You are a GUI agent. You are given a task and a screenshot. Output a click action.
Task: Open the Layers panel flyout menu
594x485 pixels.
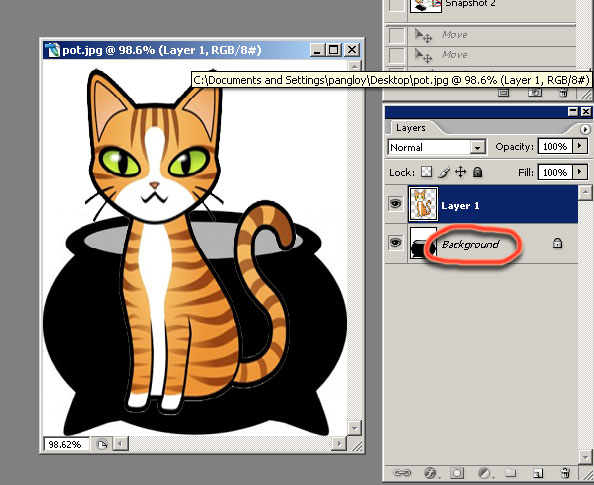(x=585, y=130)
